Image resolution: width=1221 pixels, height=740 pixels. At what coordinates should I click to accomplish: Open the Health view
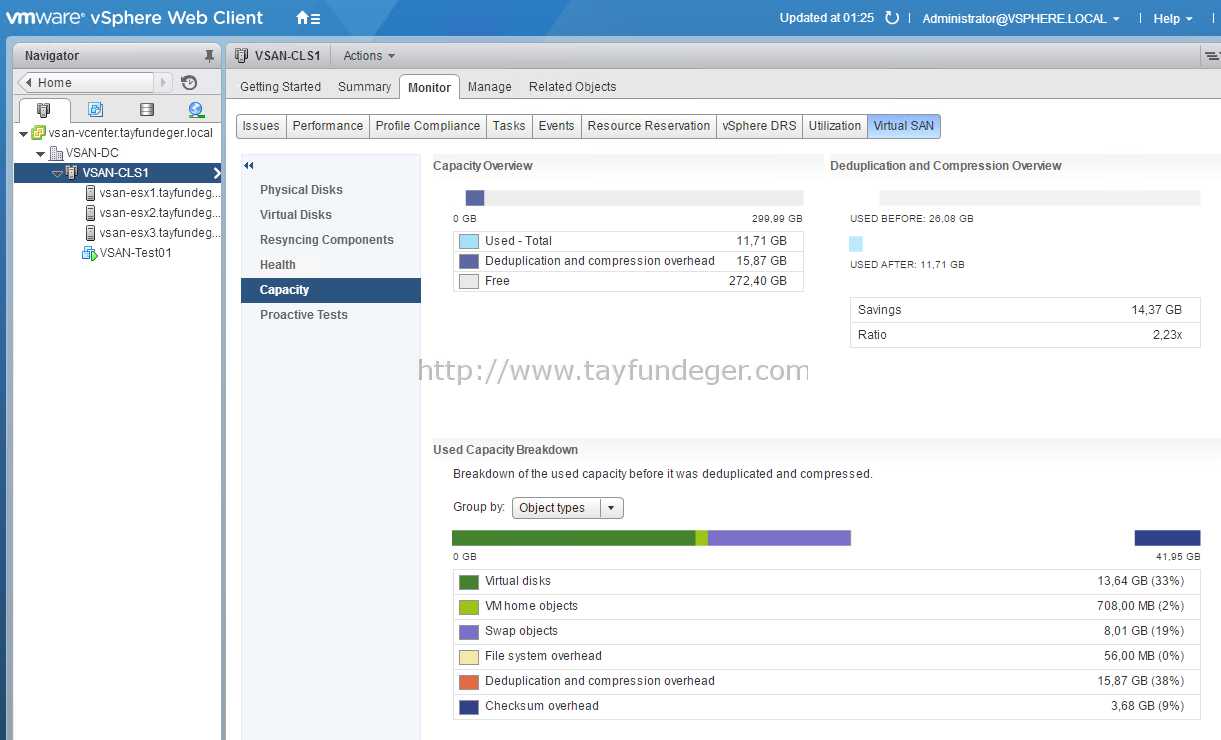(x=278, y=265)
